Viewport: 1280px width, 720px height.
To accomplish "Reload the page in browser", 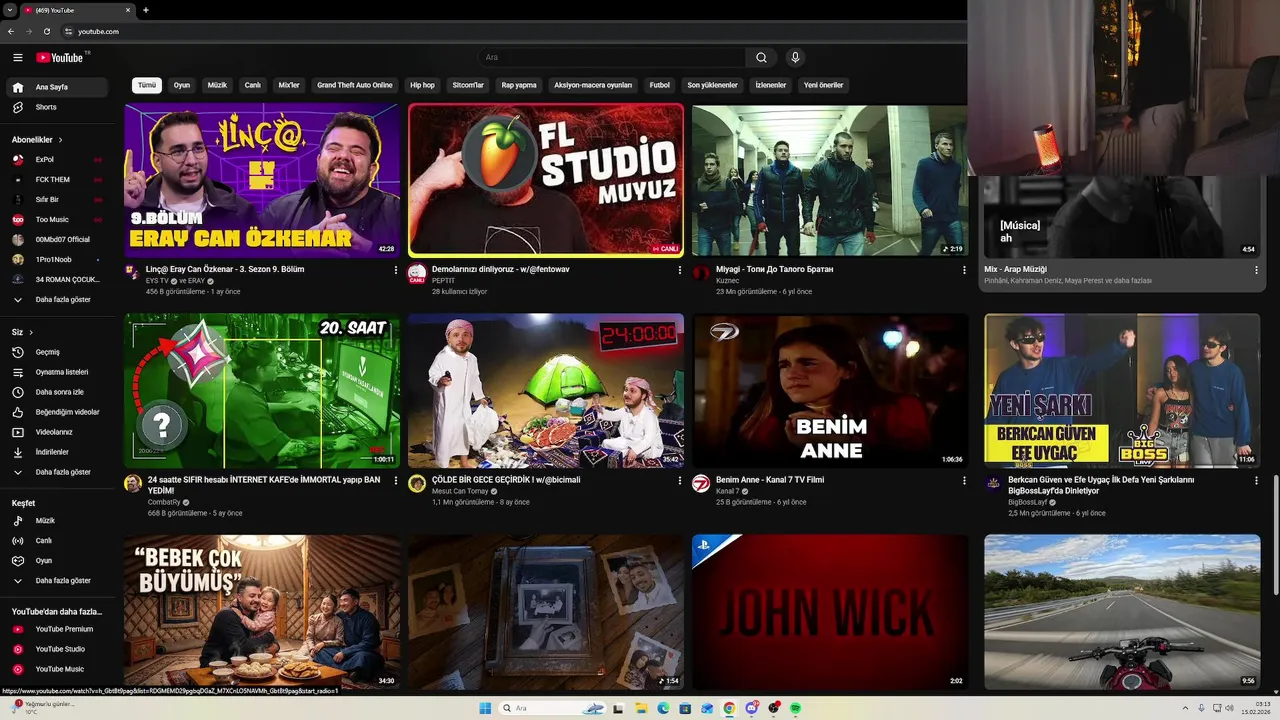I will pos(46,31).
